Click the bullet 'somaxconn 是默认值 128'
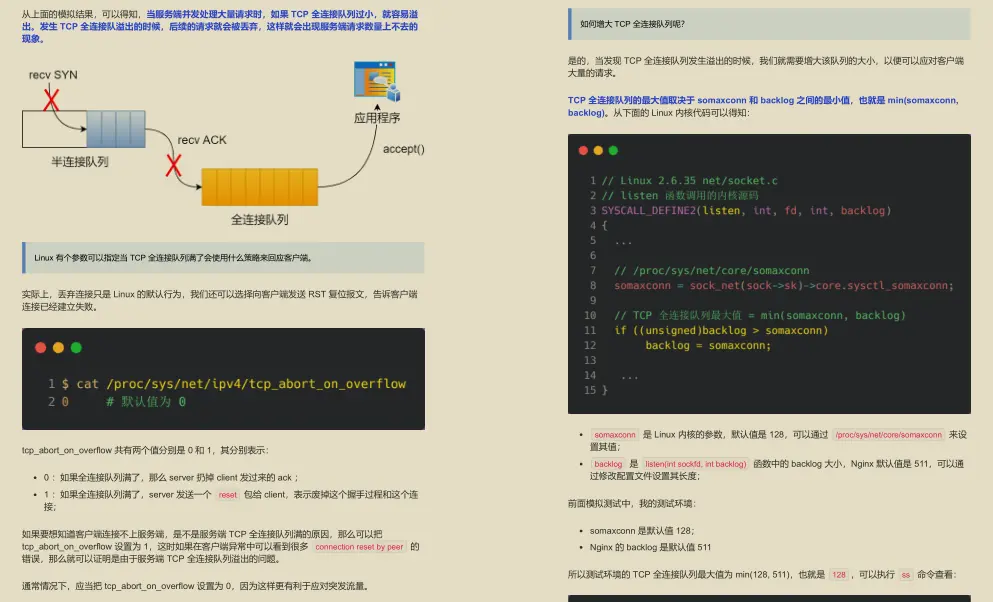 click(x=642, y=530)
